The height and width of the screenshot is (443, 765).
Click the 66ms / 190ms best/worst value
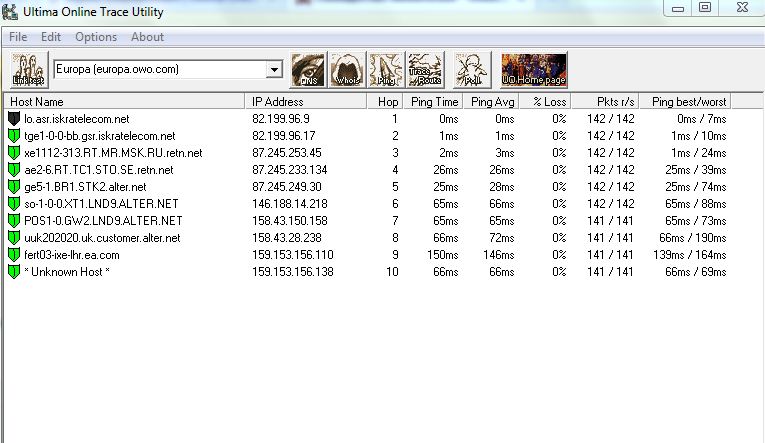tap(692, 238)
